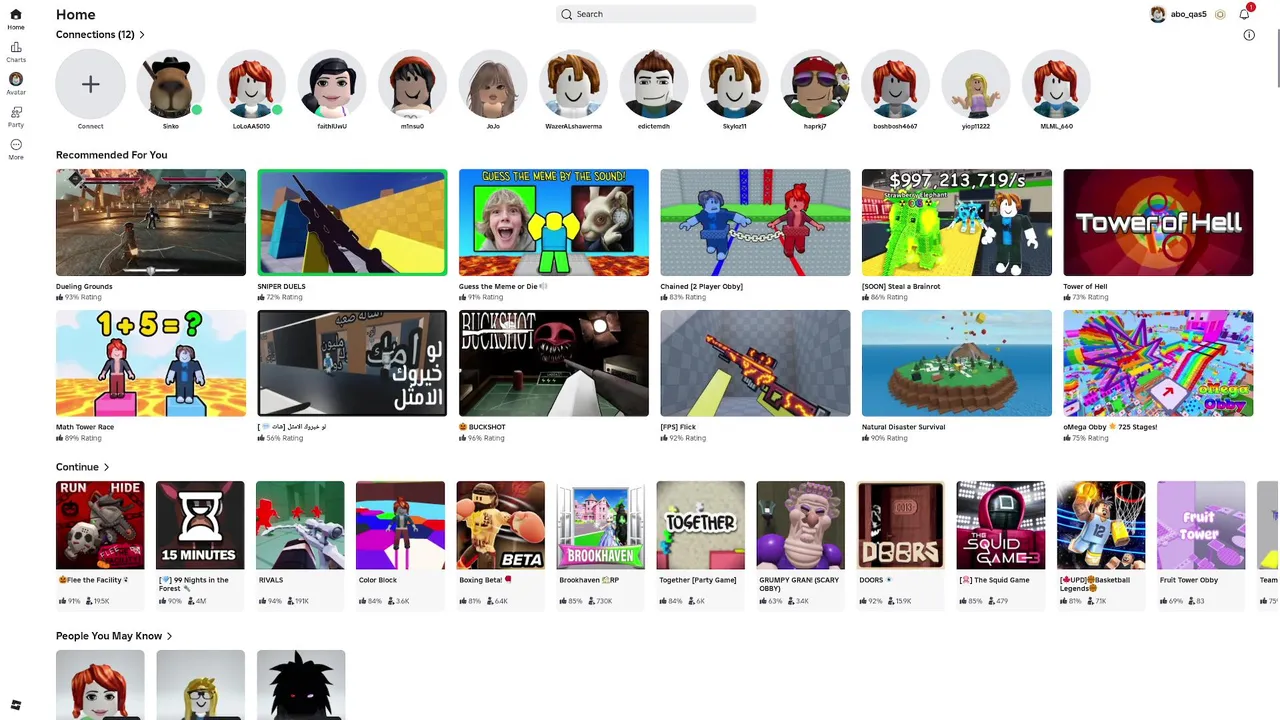Viewport: 1280px width, 720px height.
Task: Open black spiky suggested person card
Action: click(300, 684)
